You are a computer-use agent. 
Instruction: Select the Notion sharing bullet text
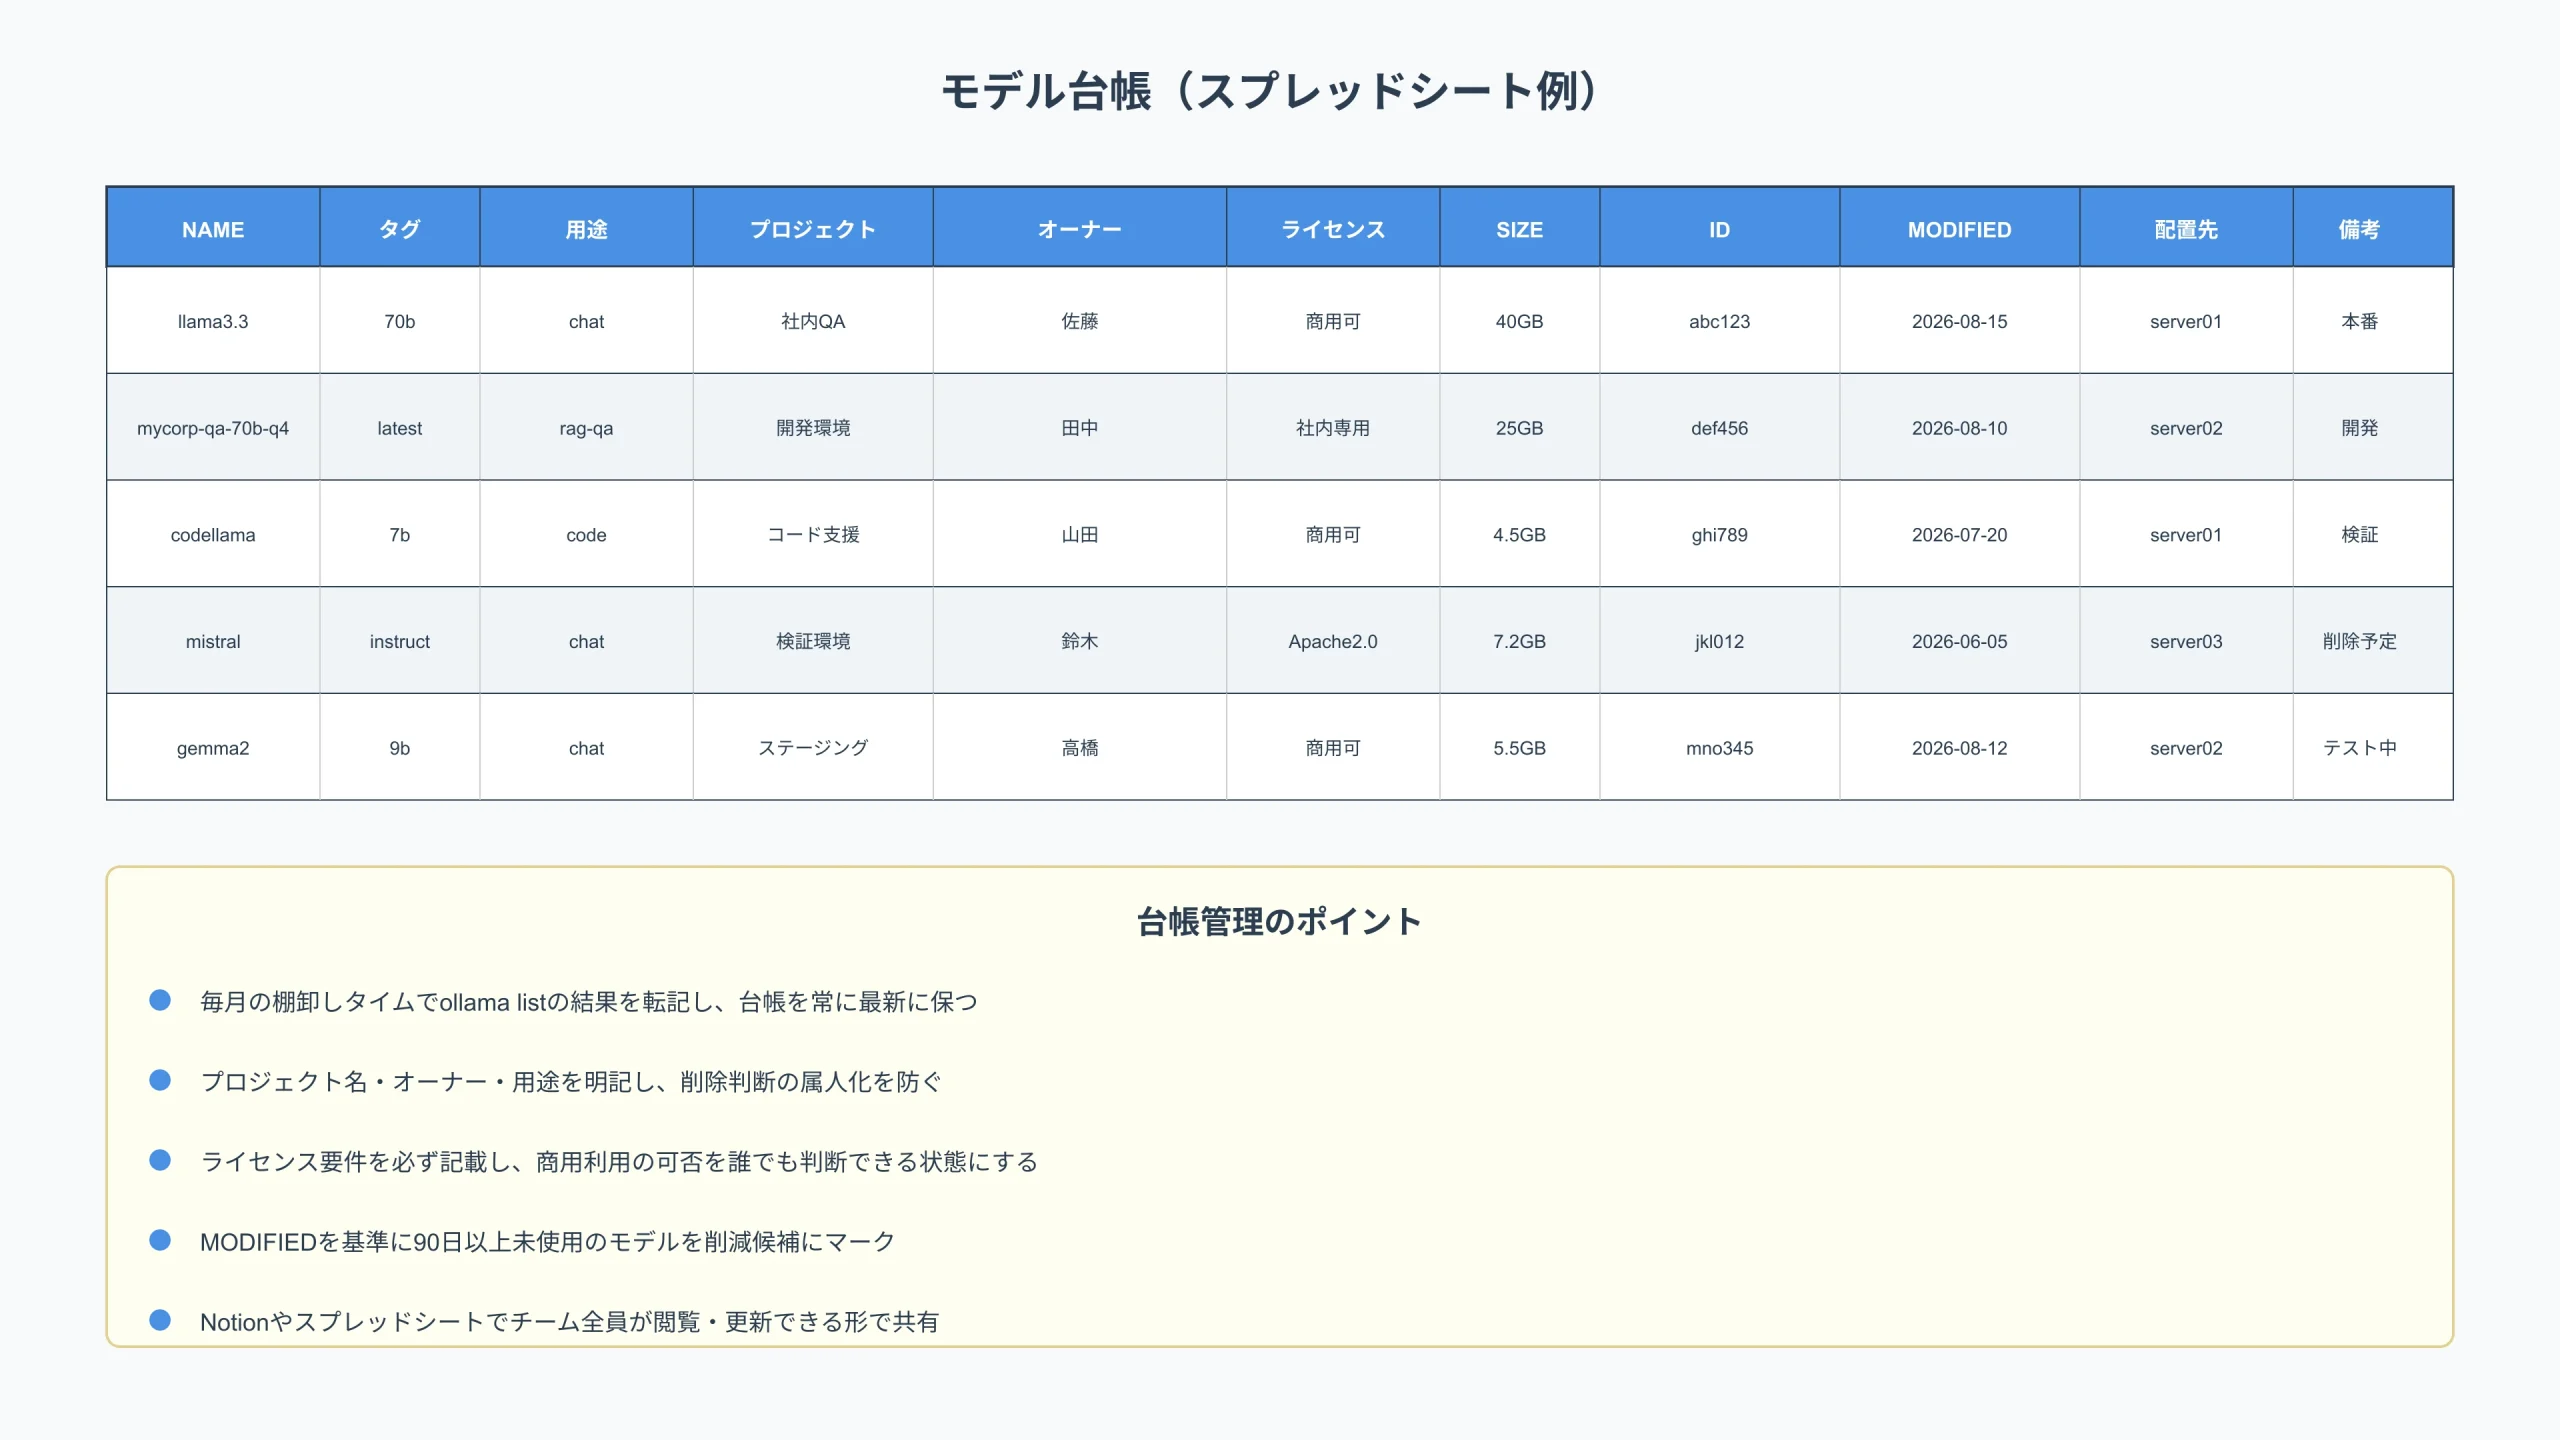click(x=569, y=1321)
